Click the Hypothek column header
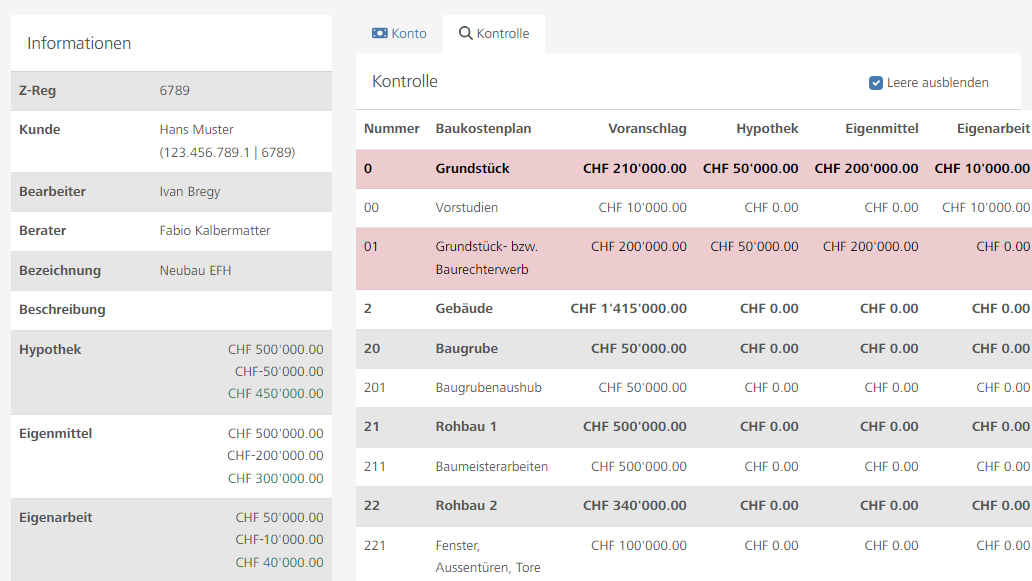This screenshot has width=1032, height=581. [x=767, y=129]
